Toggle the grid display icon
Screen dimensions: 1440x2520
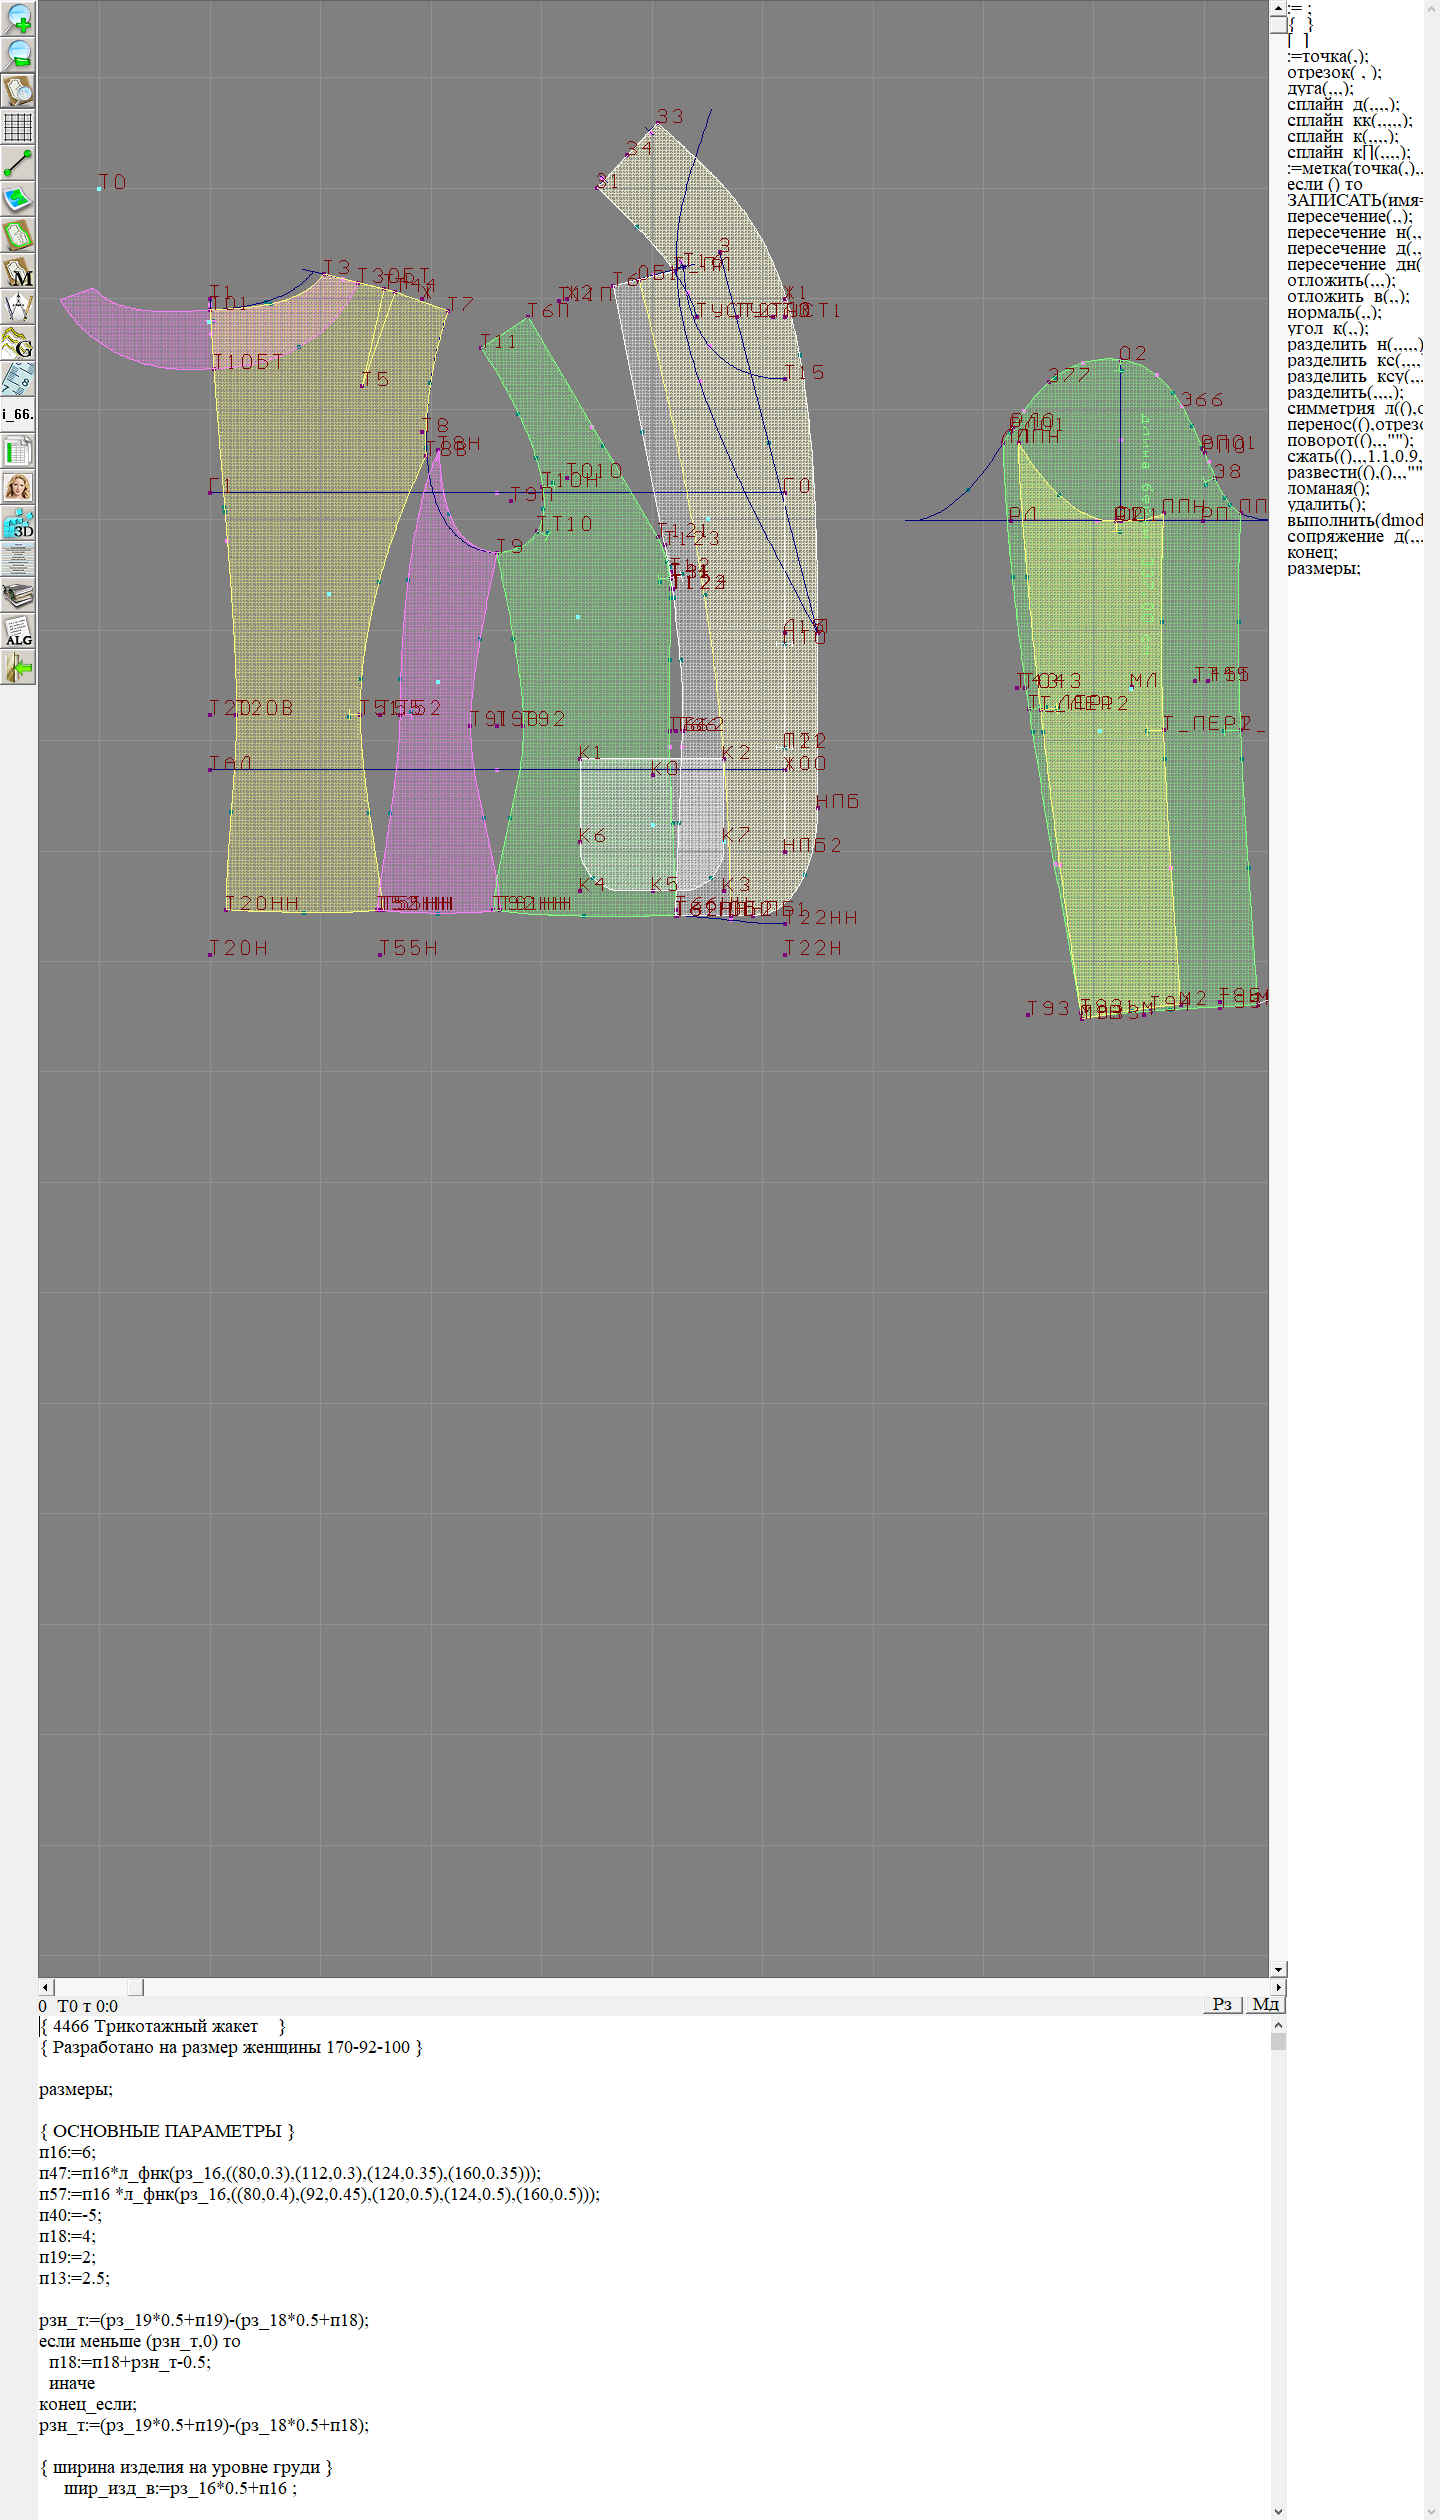click(18, 127)
